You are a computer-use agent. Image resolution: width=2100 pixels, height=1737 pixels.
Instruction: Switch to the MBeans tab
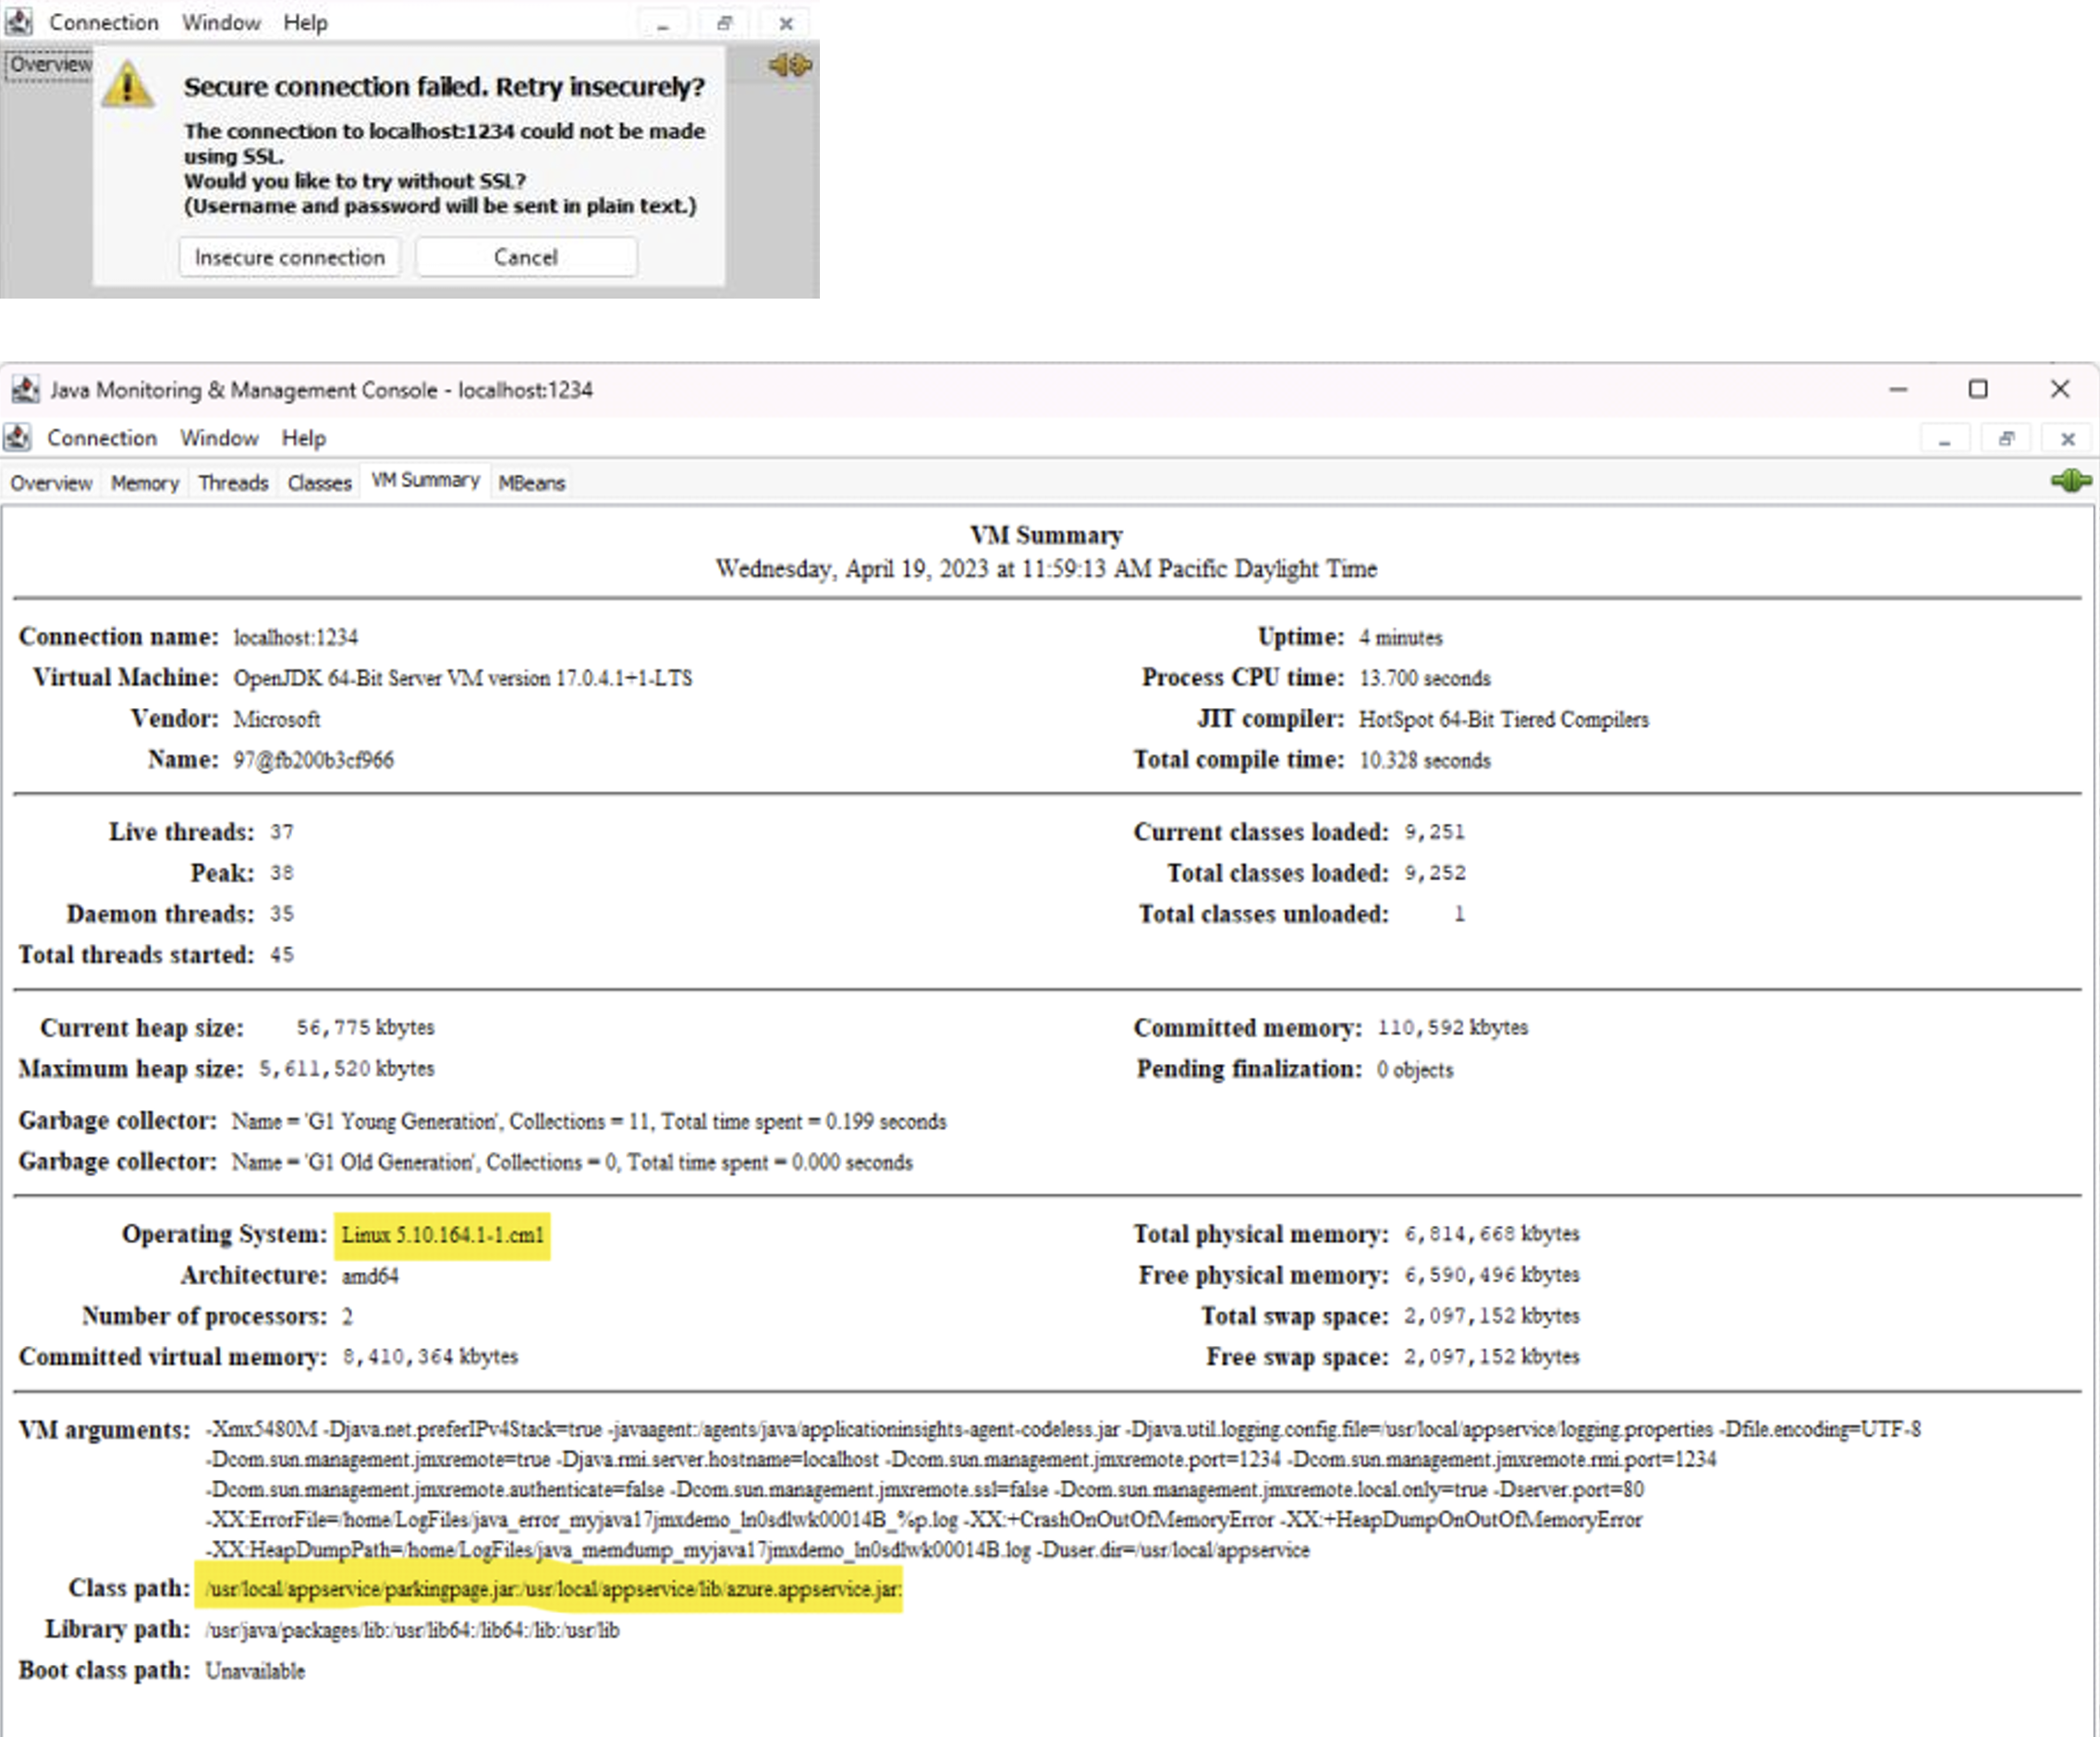tap(532, 483)
